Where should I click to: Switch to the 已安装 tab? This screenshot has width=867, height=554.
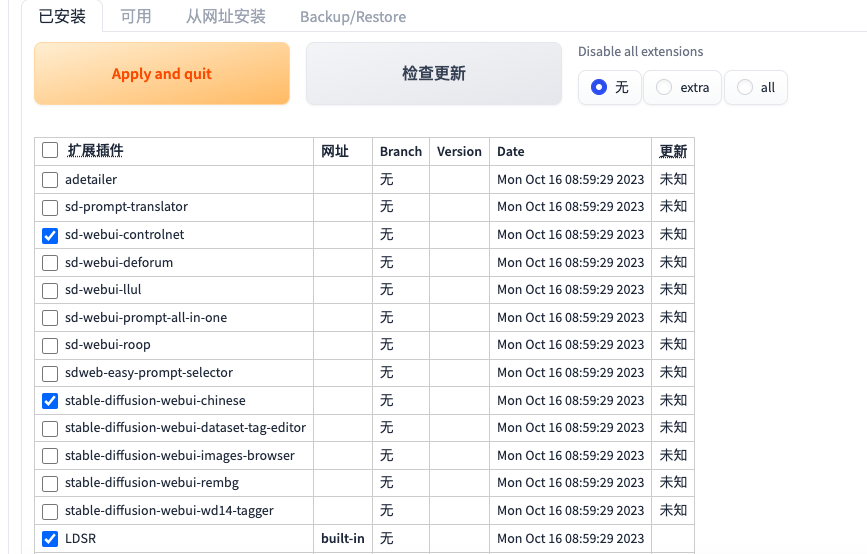tap(62, 17)
